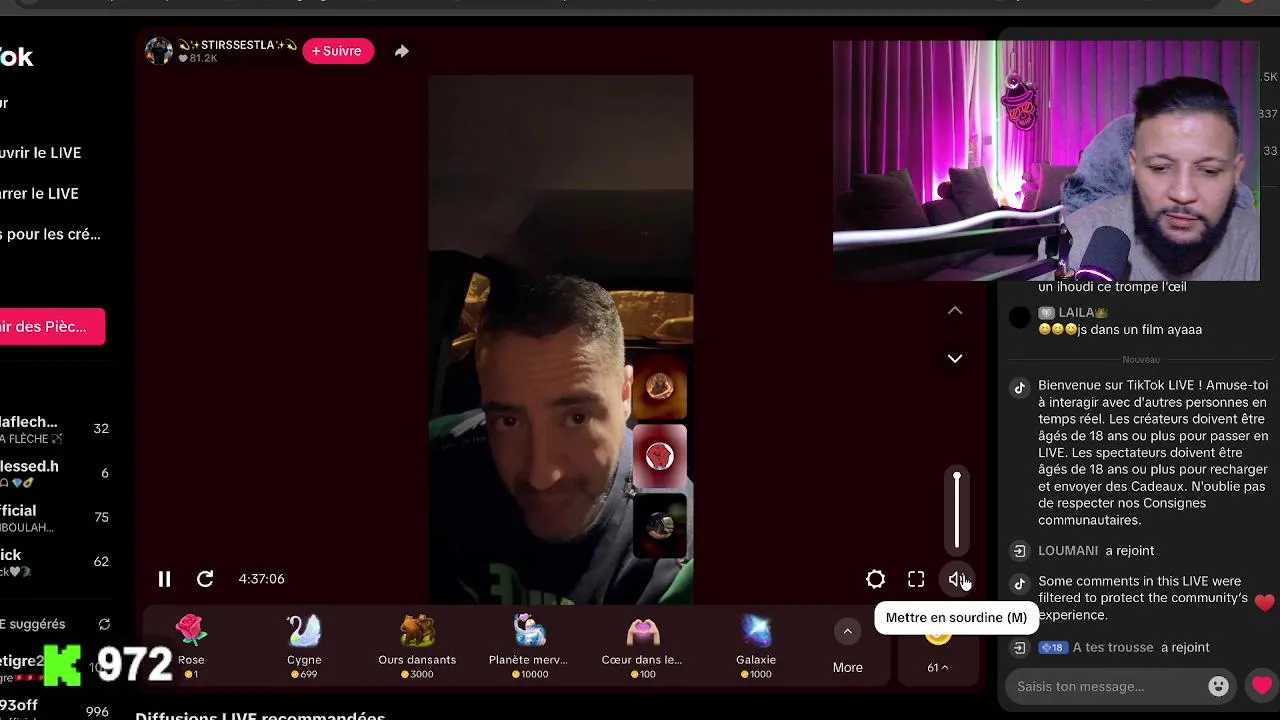This screenshot has width=1280, height=720.
Task: Expand the gift list with More
Action: pos(847,648)
